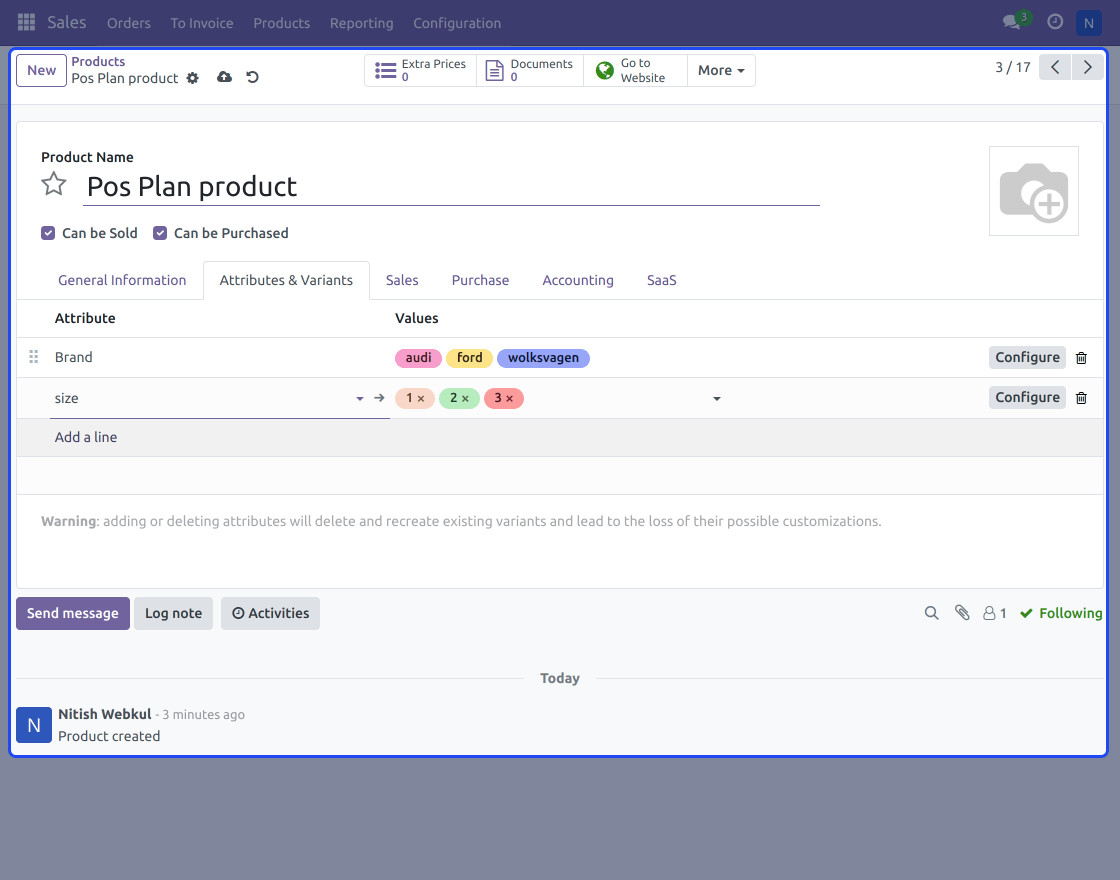Image resolution: width=1120 pixels, height=880 pixels.
Task: Upload a product image via the camera placeholder
Action: coord(1034,191)
